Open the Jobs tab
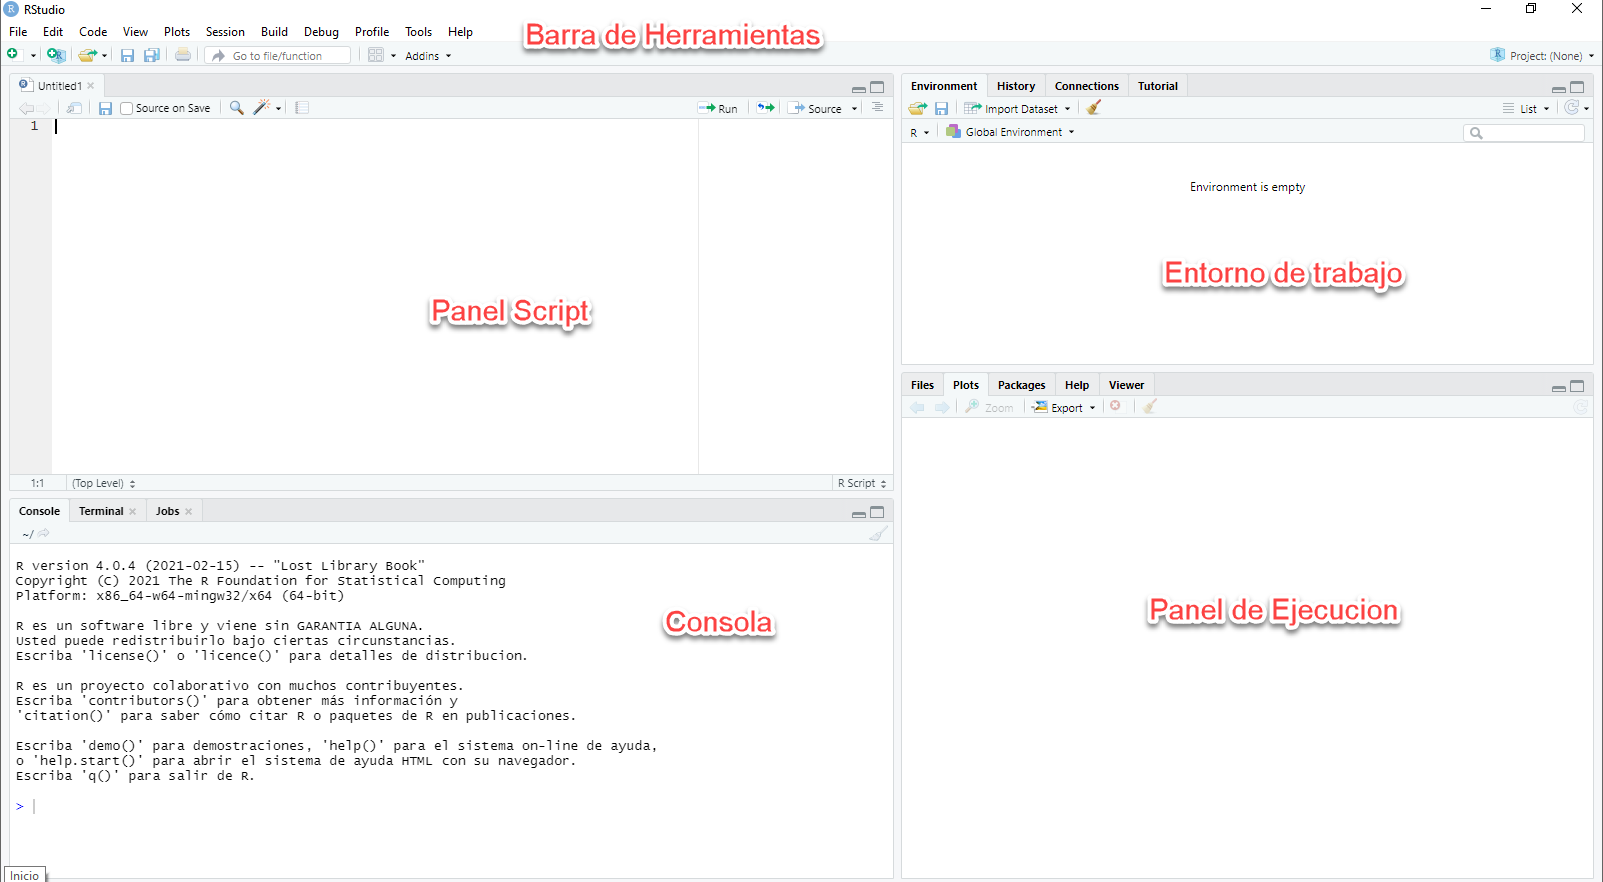The image size is (1603, 882). pyautogui.click(x=167, y=511)
